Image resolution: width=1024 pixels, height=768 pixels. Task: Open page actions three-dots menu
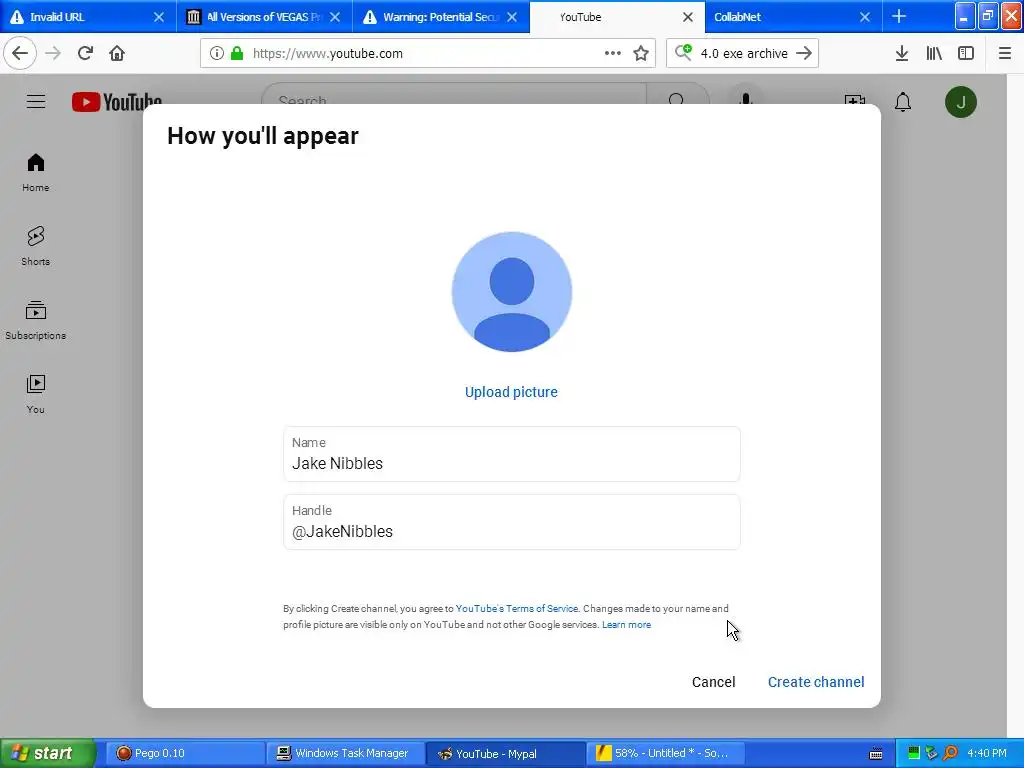pos(613,54)
